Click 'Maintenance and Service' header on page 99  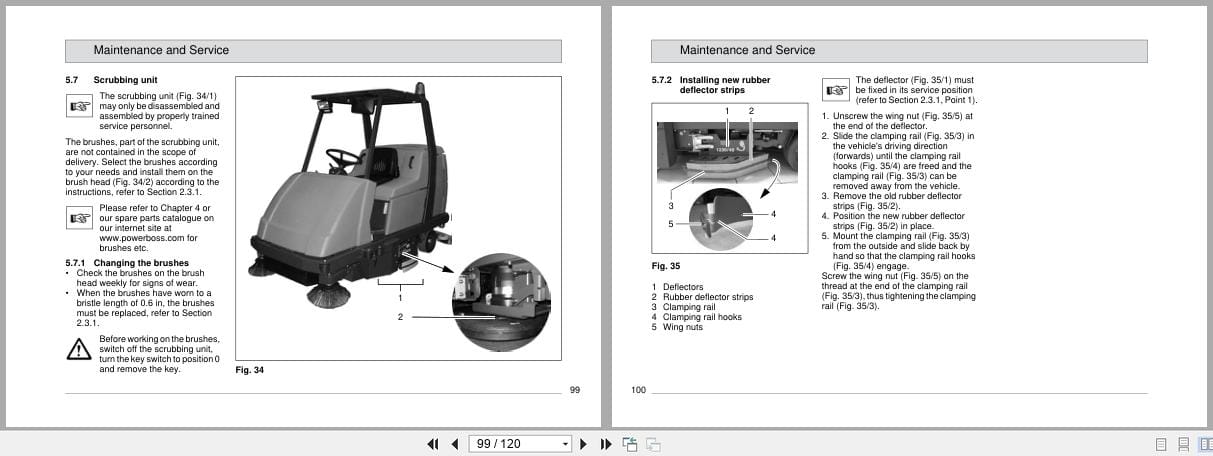click(161, 50)
